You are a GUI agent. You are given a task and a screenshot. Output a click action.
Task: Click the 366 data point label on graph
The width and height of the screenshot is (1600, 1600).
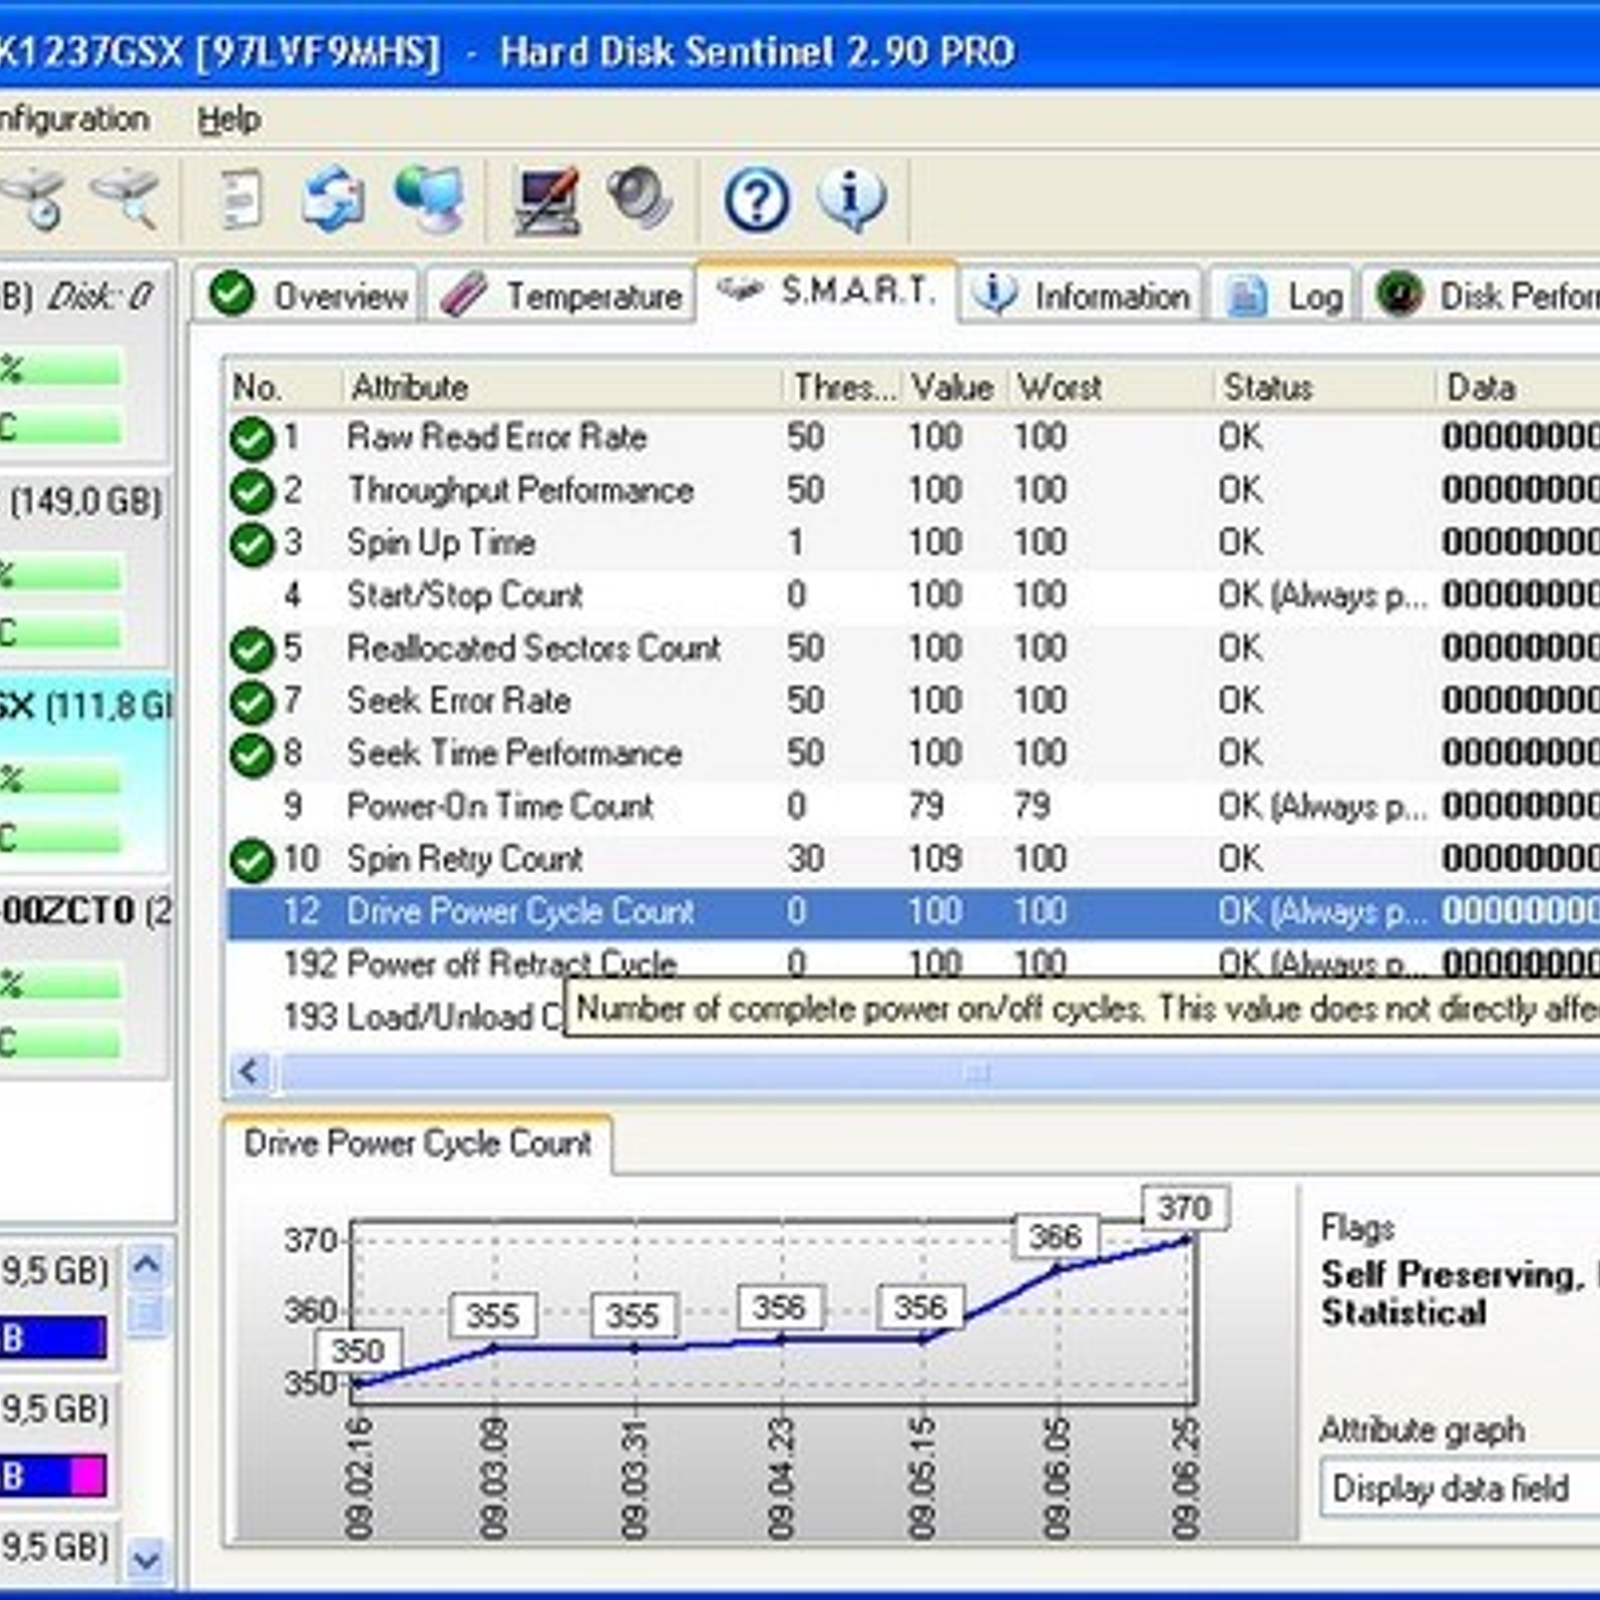tap(1056, 1237)
